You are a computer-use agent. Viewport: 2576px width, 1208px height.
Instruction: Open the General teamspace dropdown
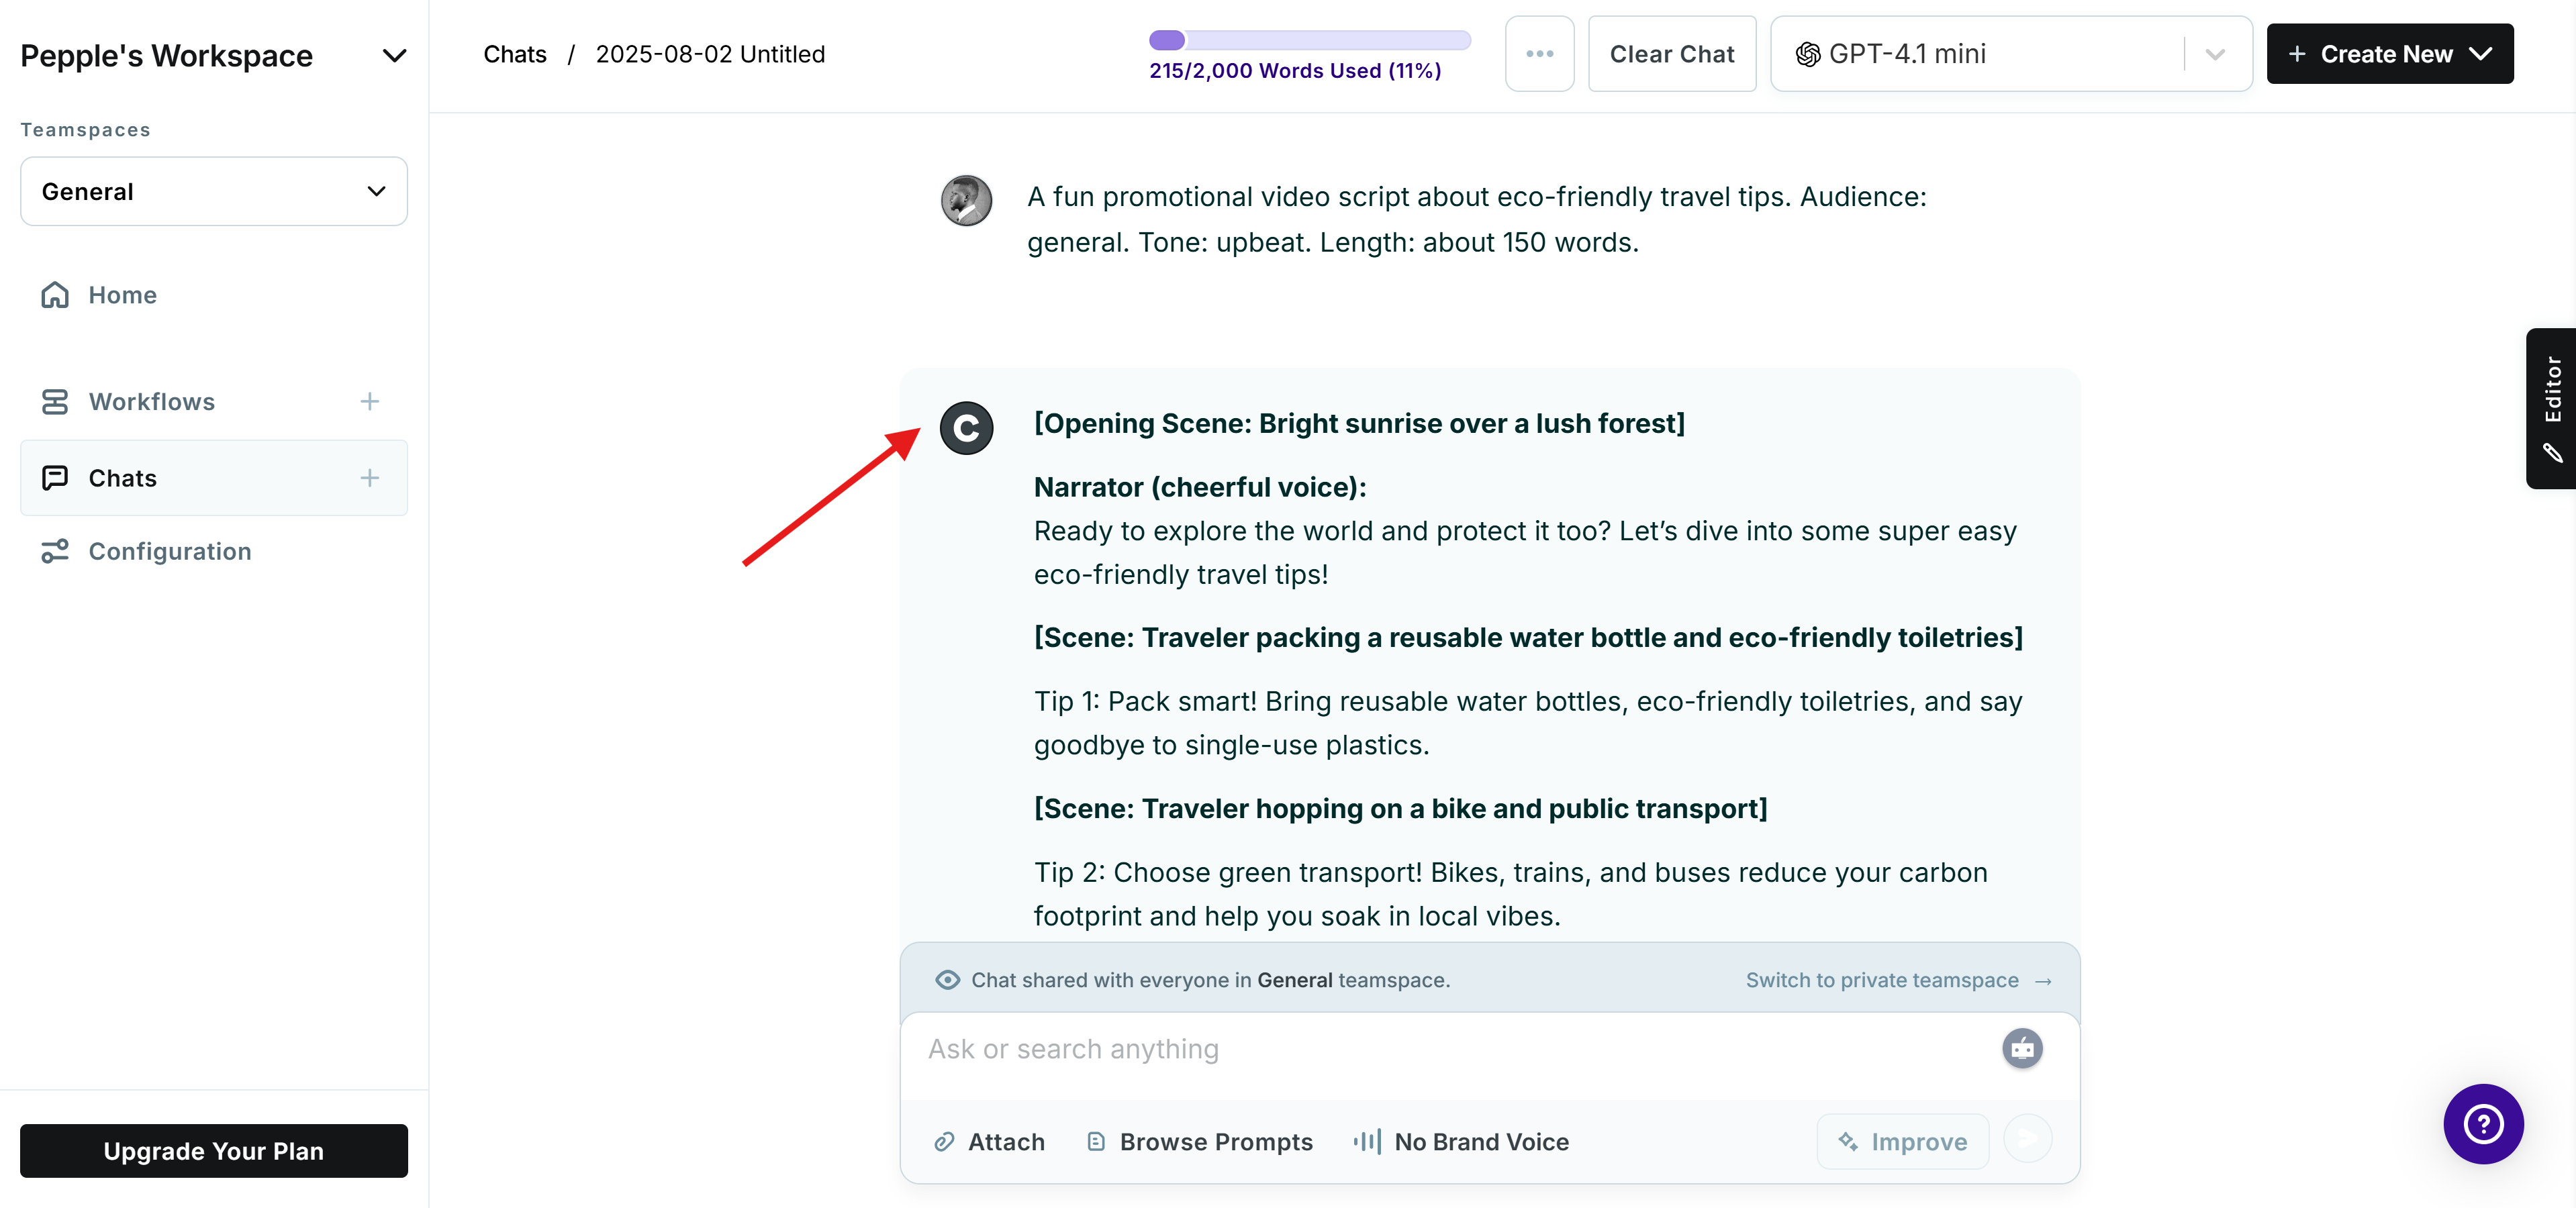click(213, 191)
